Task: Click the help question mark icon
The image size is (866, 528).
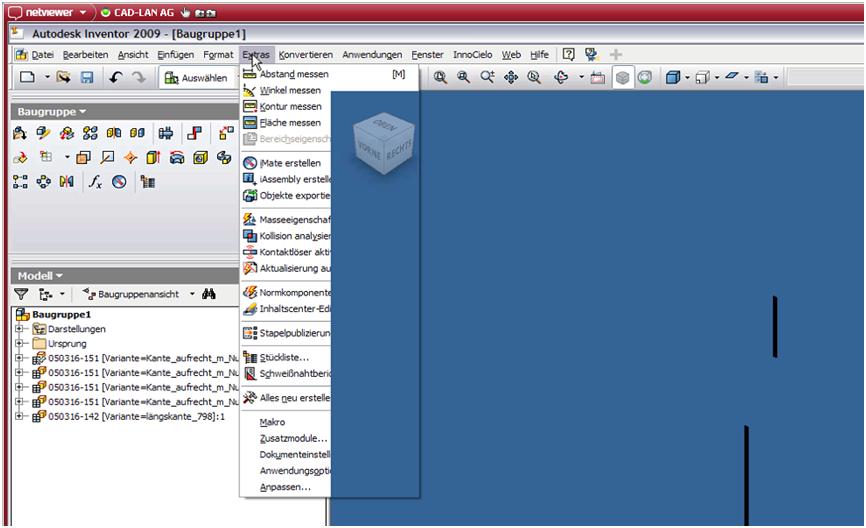Action: coord(568,54)
